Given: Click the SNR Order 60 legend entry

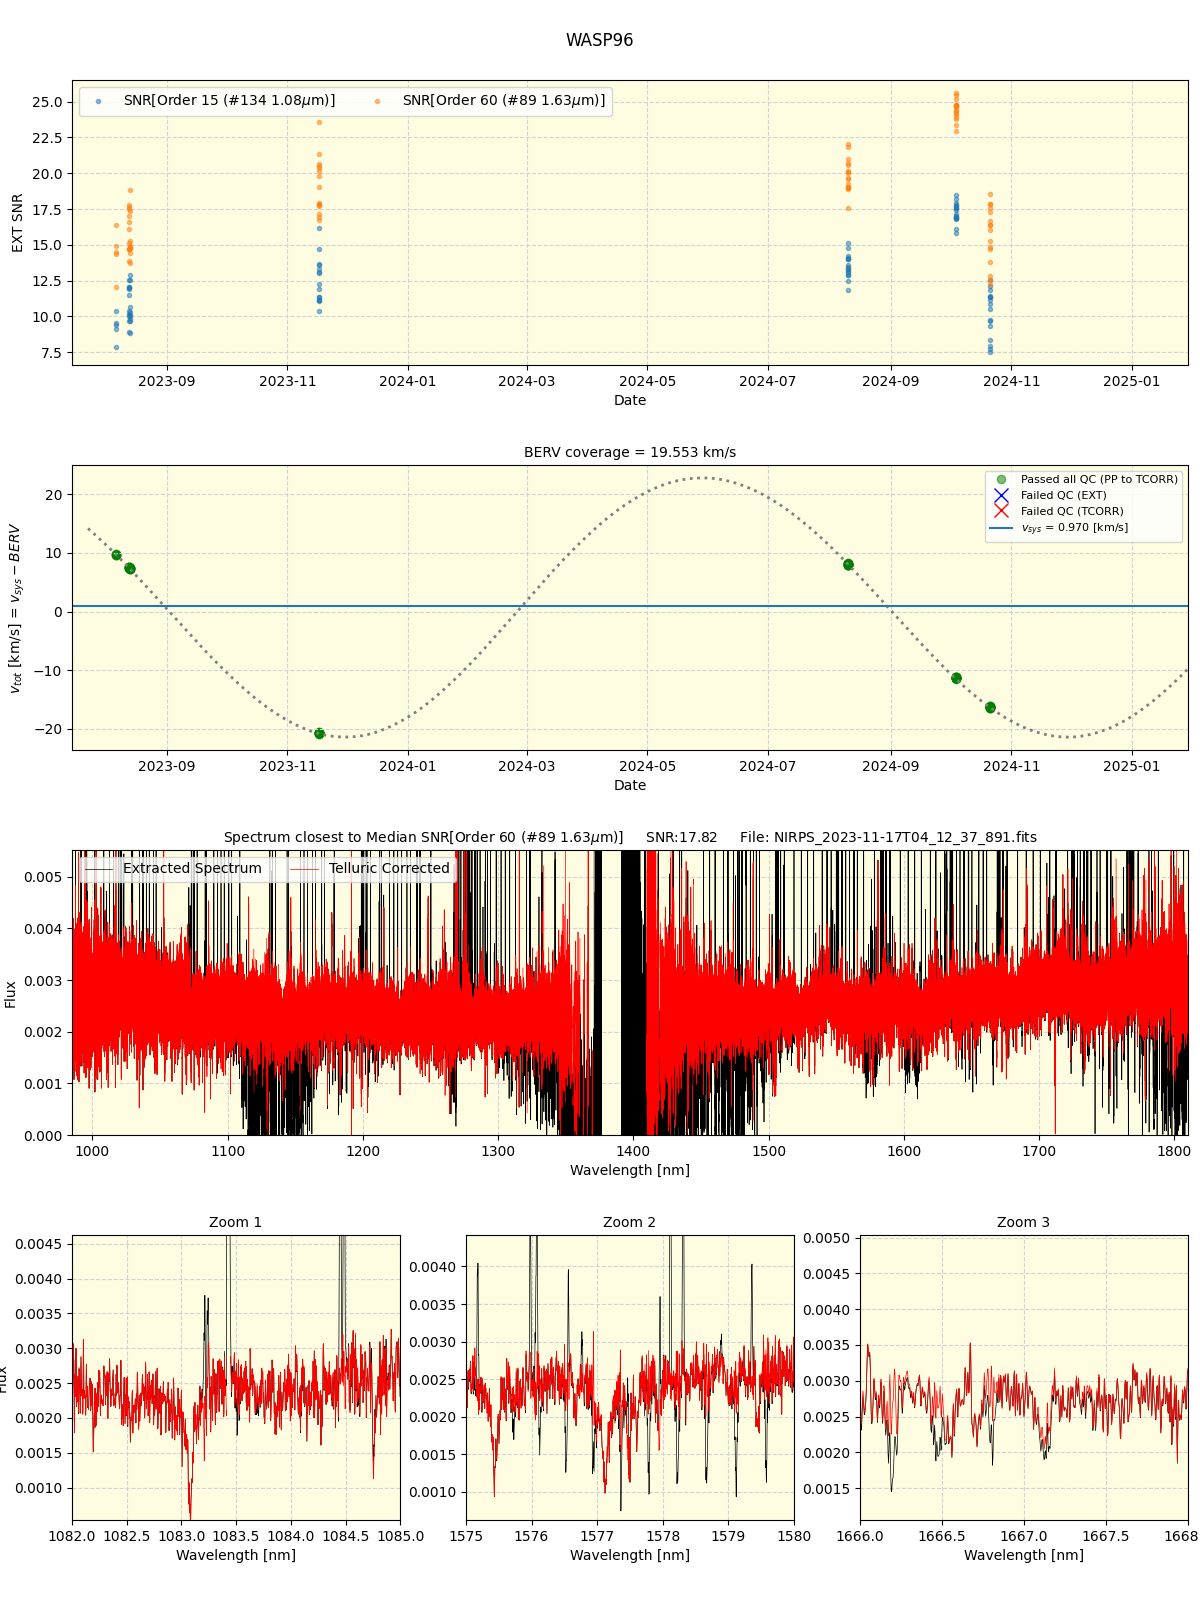Looking at the screenshot, I should click(x=504, y=101).
